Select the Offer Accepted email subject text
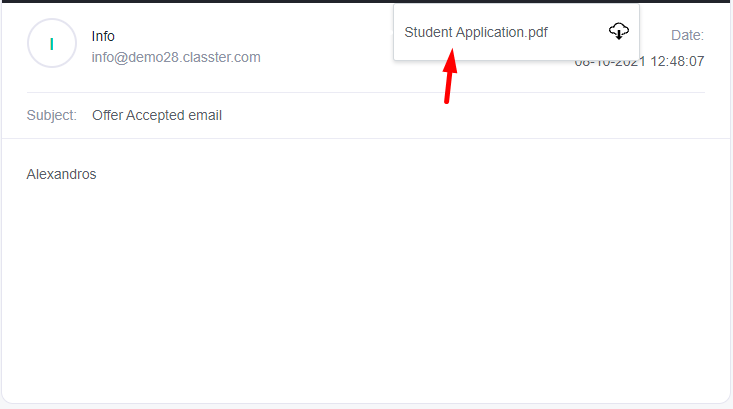733x409 pixels. [x=157, y=115]
